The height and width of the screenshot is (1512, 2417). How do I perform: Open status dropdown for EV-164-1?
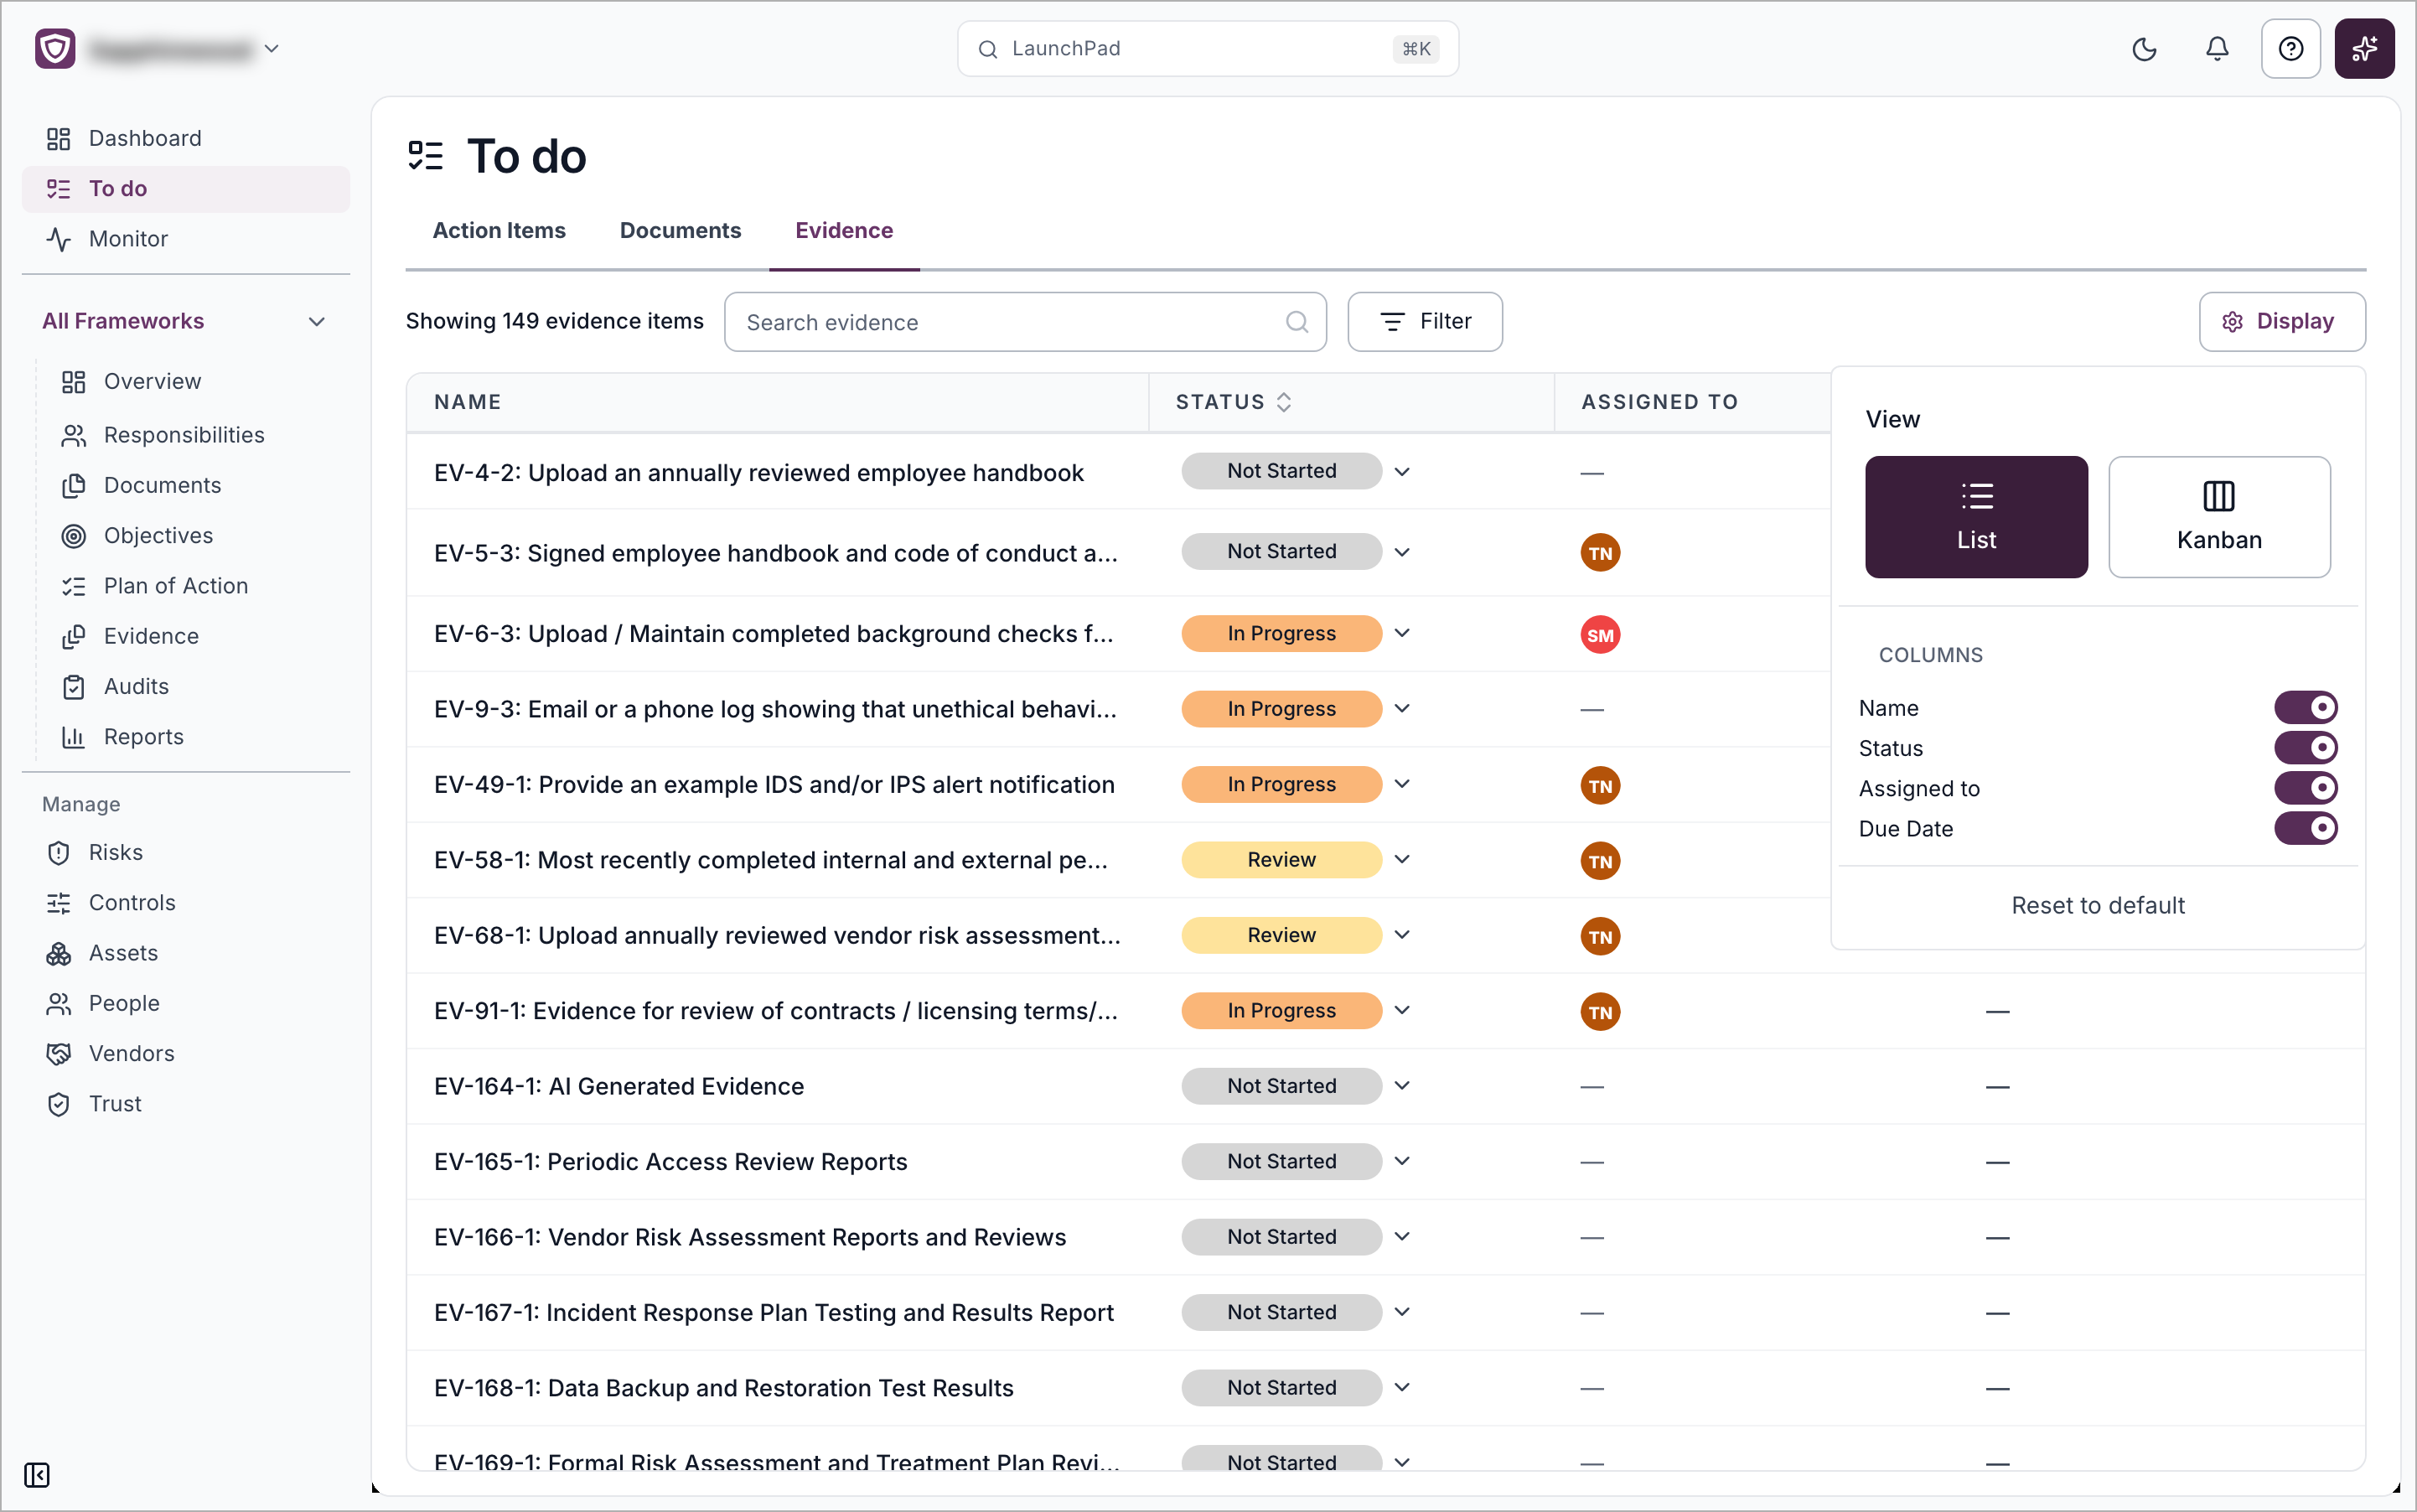(1402, 1085)
